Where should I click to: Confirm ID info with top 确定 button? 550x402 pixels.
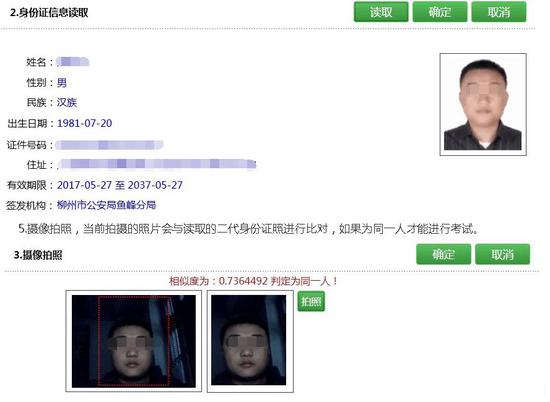[x=440, y=12]
